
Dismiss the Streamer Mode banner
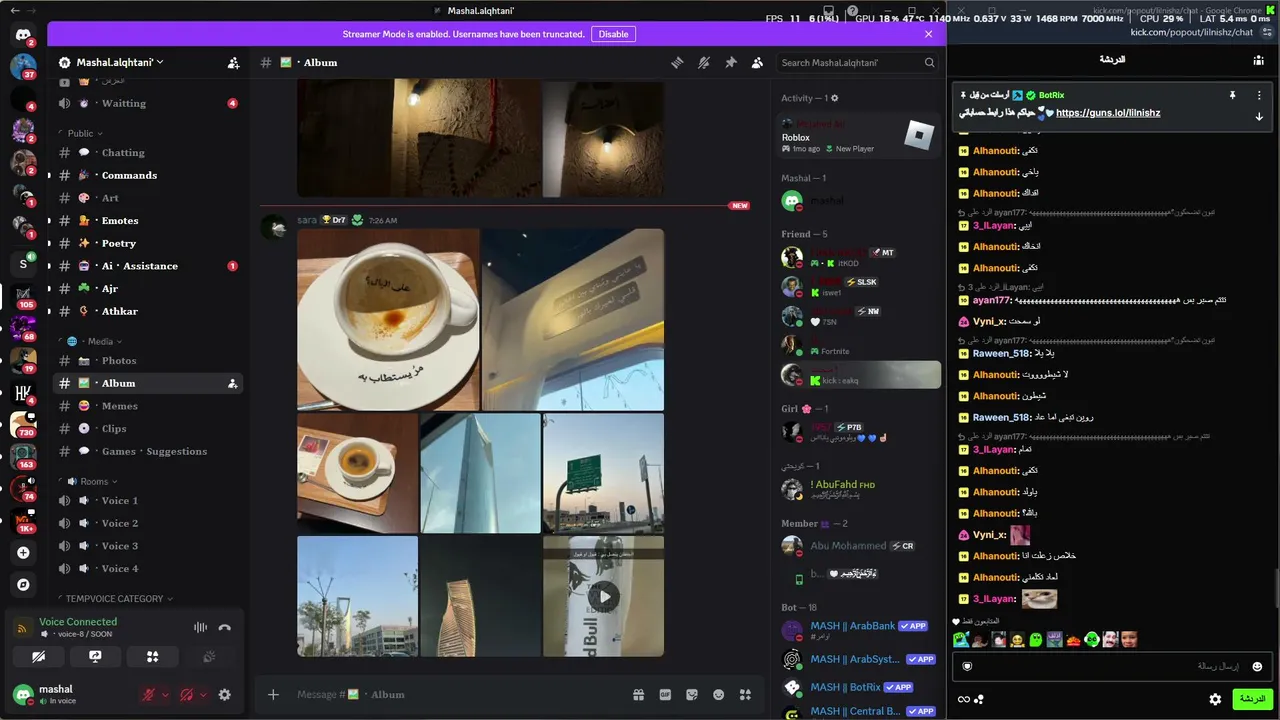click(928, 34)
